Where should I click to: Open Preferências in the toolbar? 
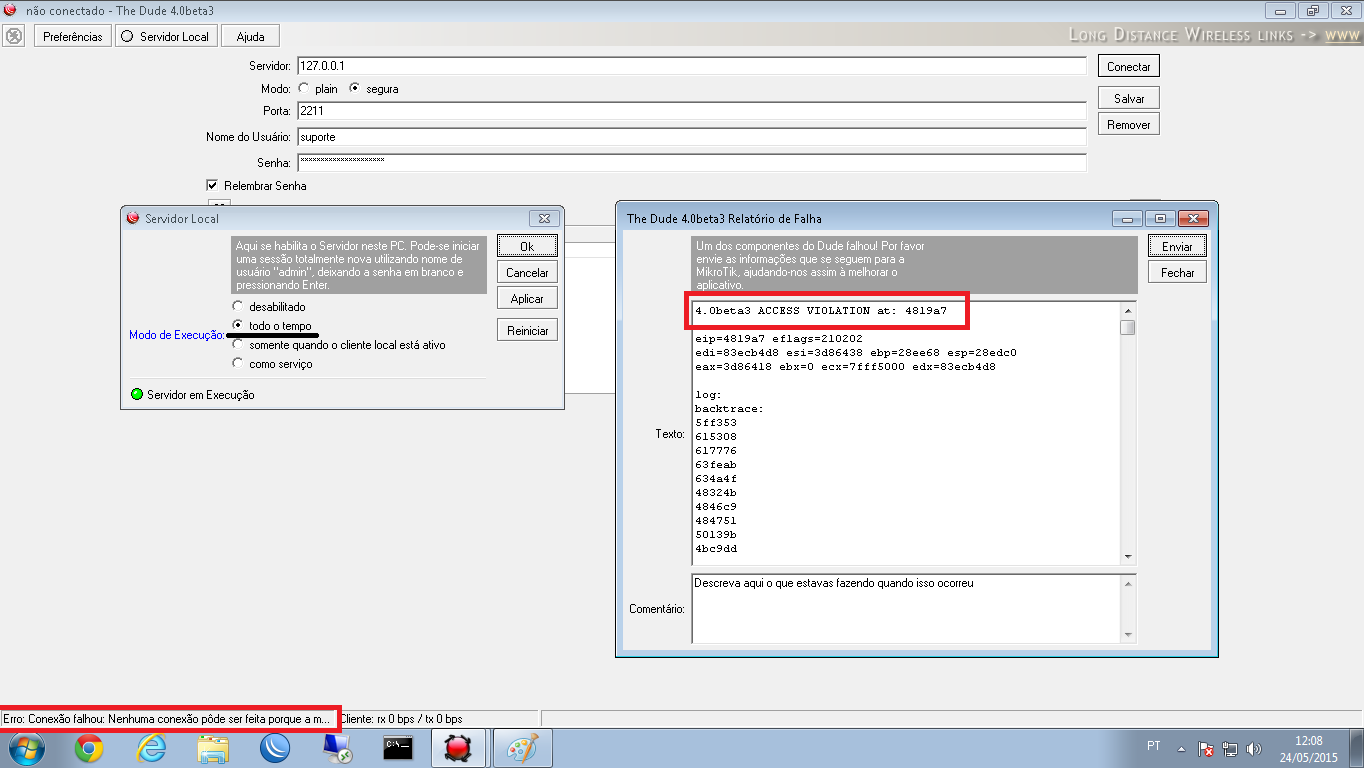tap(73, 37)
